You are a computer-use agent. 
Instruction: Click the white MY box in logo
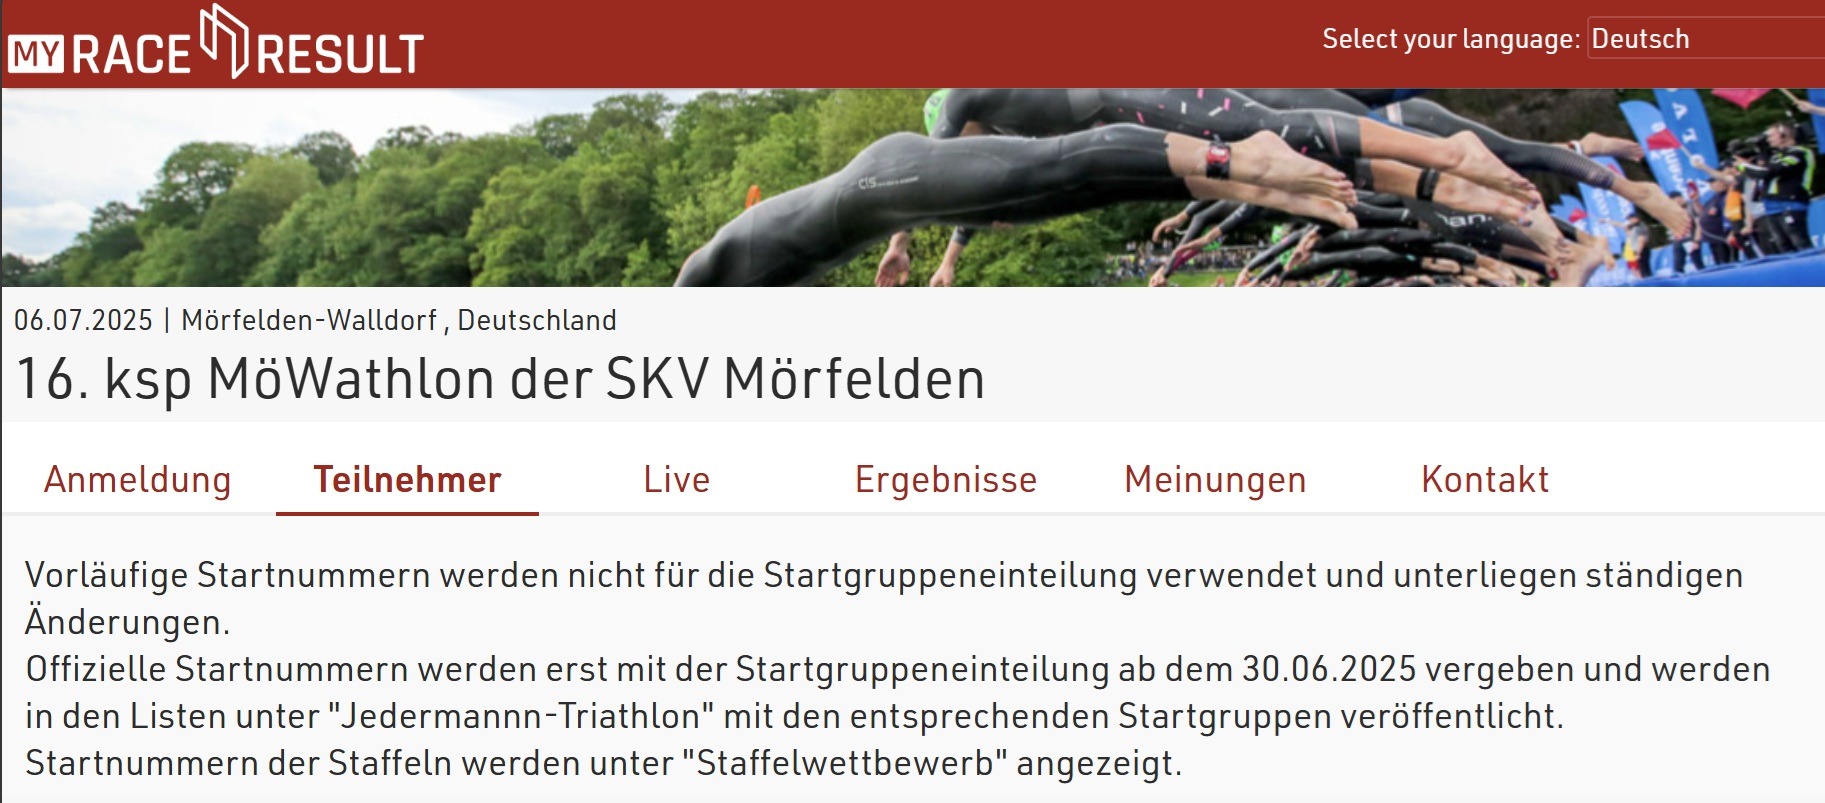[36, 54]
